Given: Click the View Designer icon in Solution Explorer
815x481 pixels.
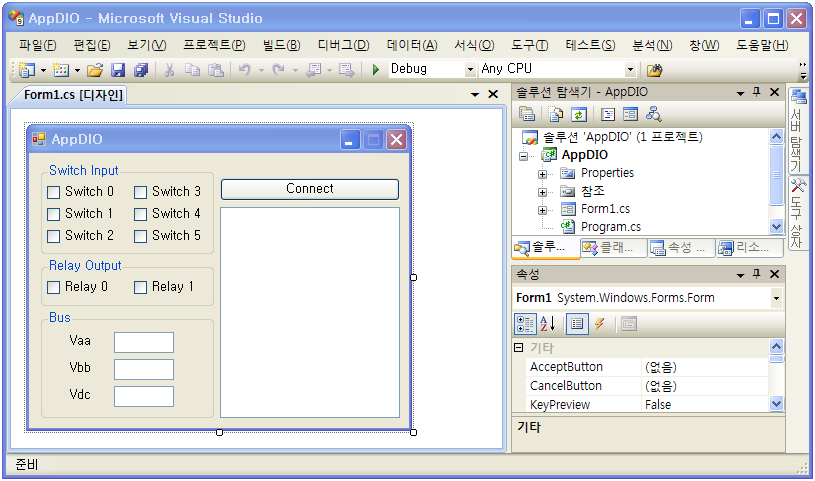Looking at the screenshot, I should (630, 114).
